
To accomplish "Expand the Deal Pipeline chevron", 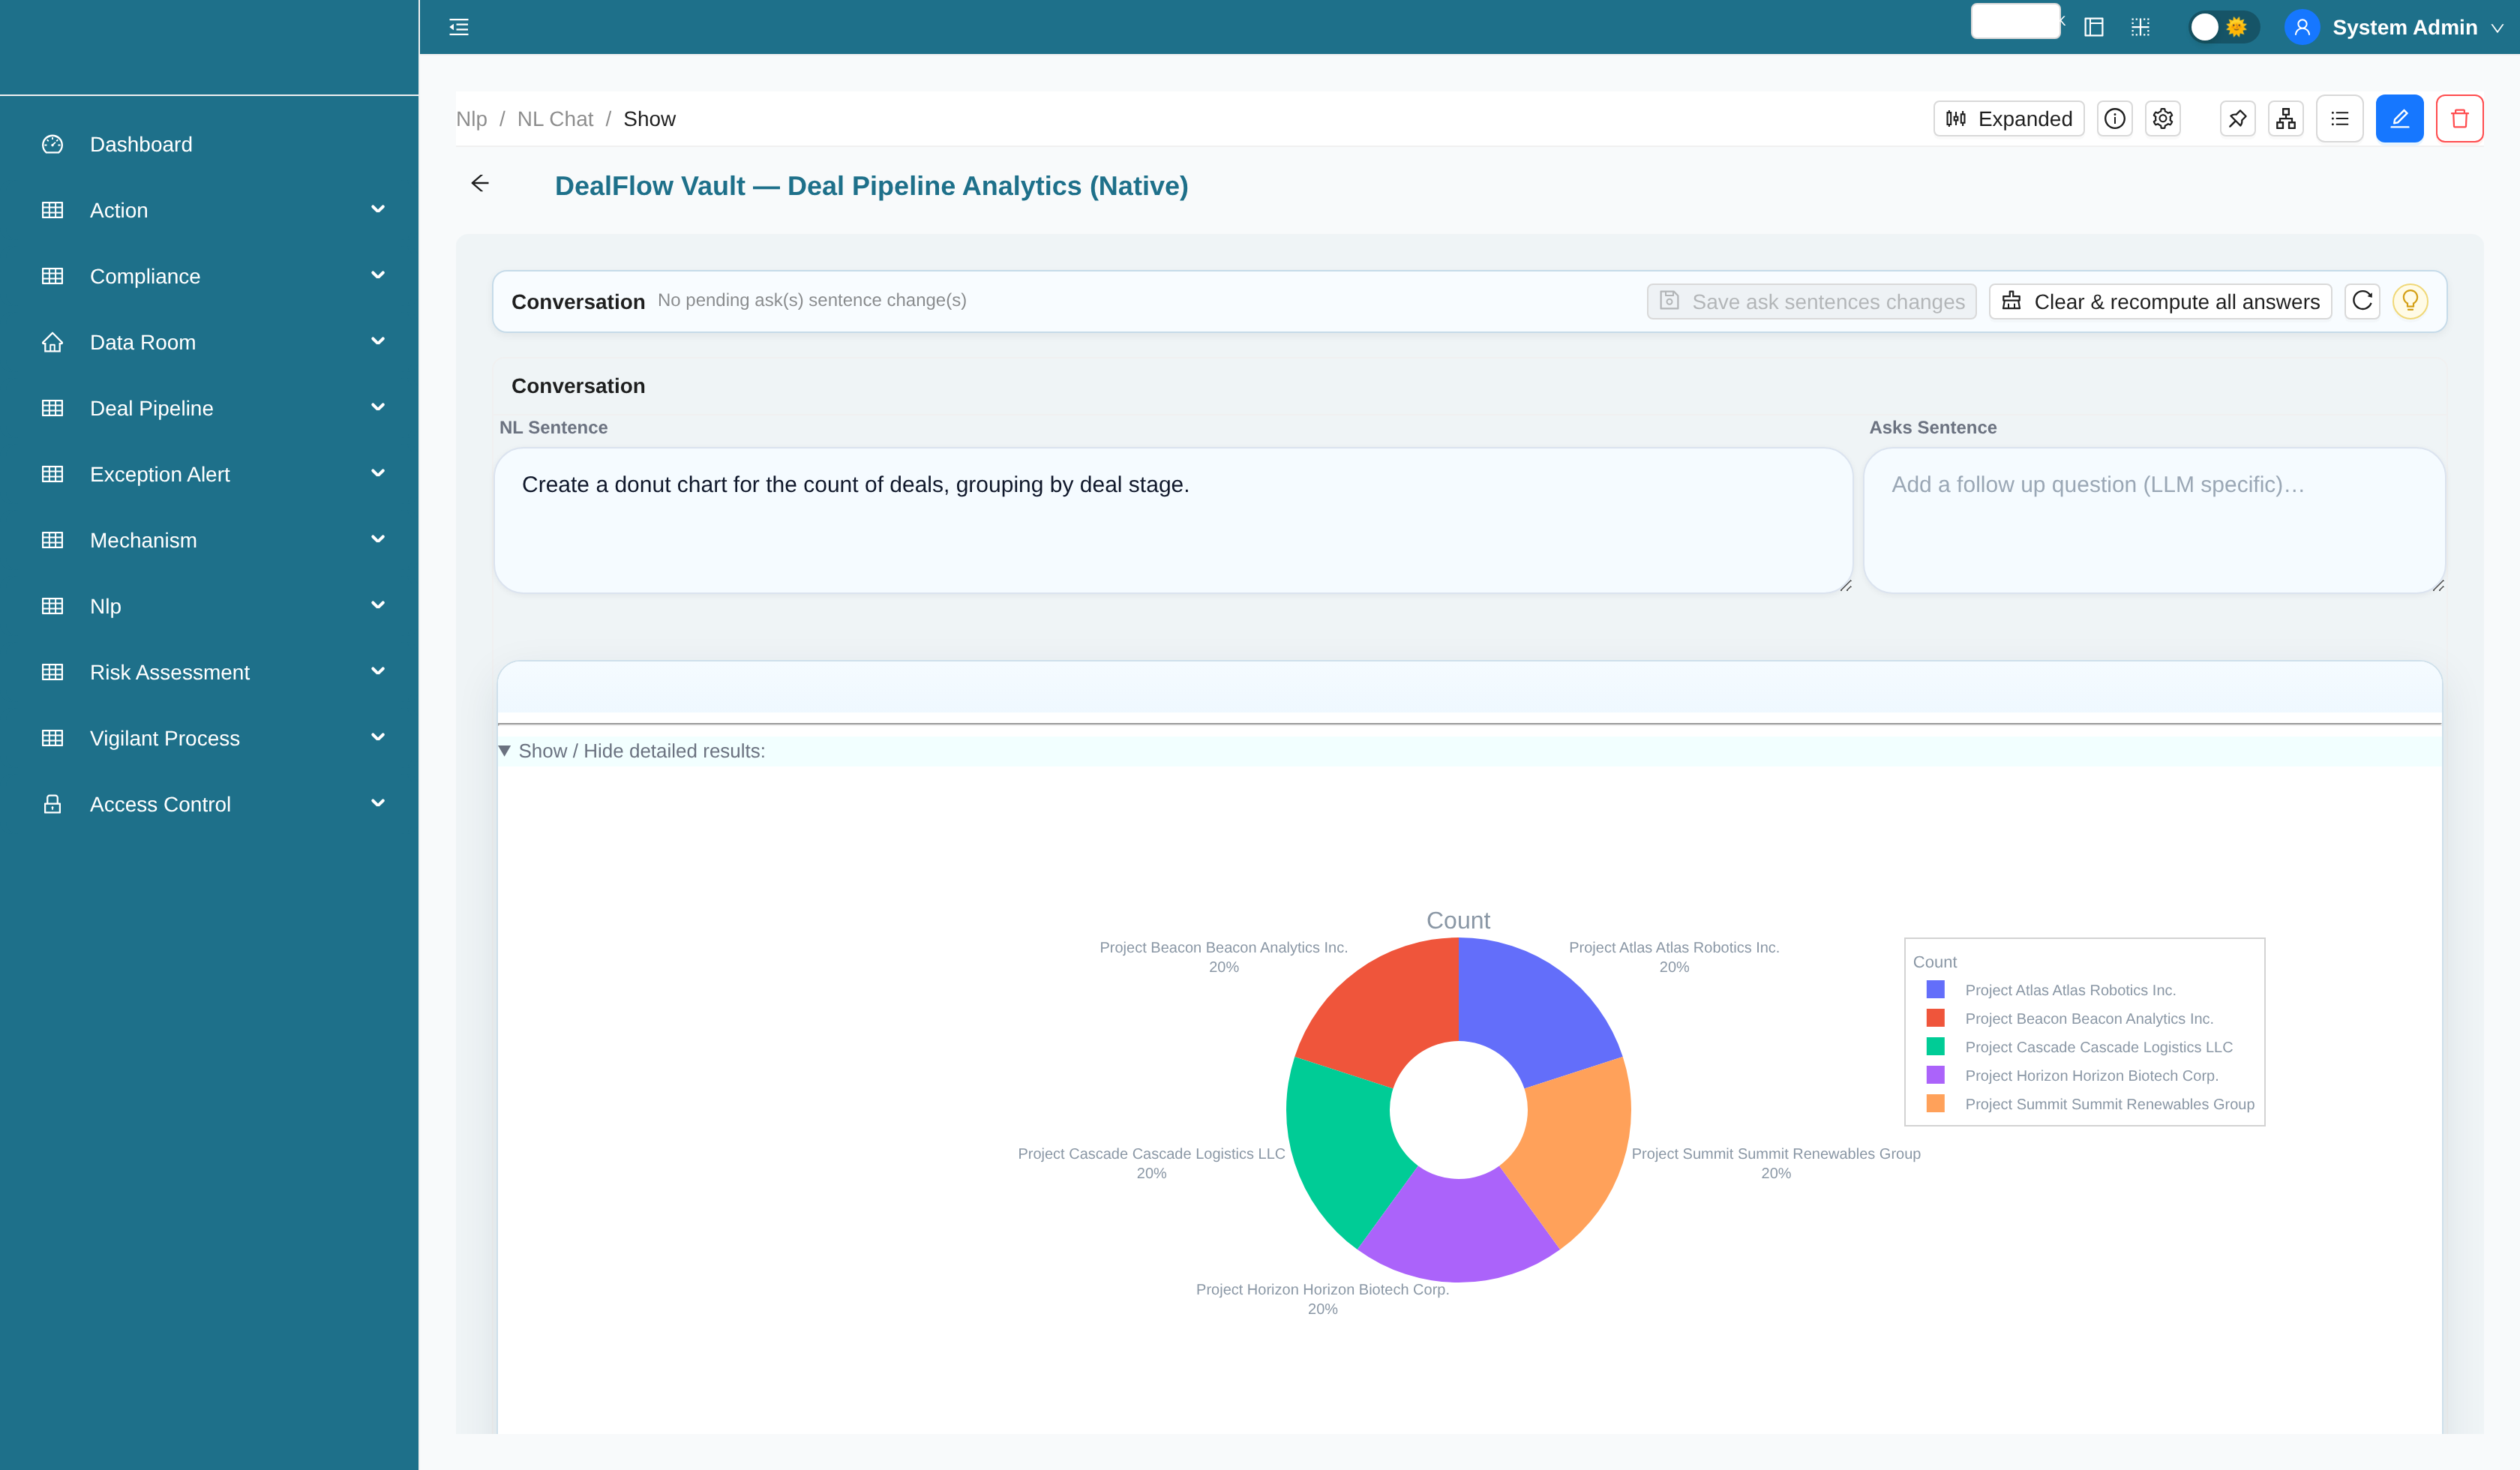I will tap(378, 407).
